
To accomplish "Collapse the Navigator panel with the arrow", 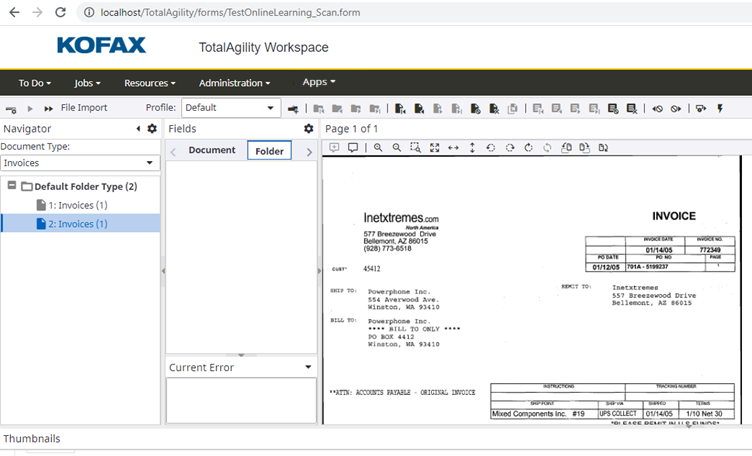I will (138, 129).
